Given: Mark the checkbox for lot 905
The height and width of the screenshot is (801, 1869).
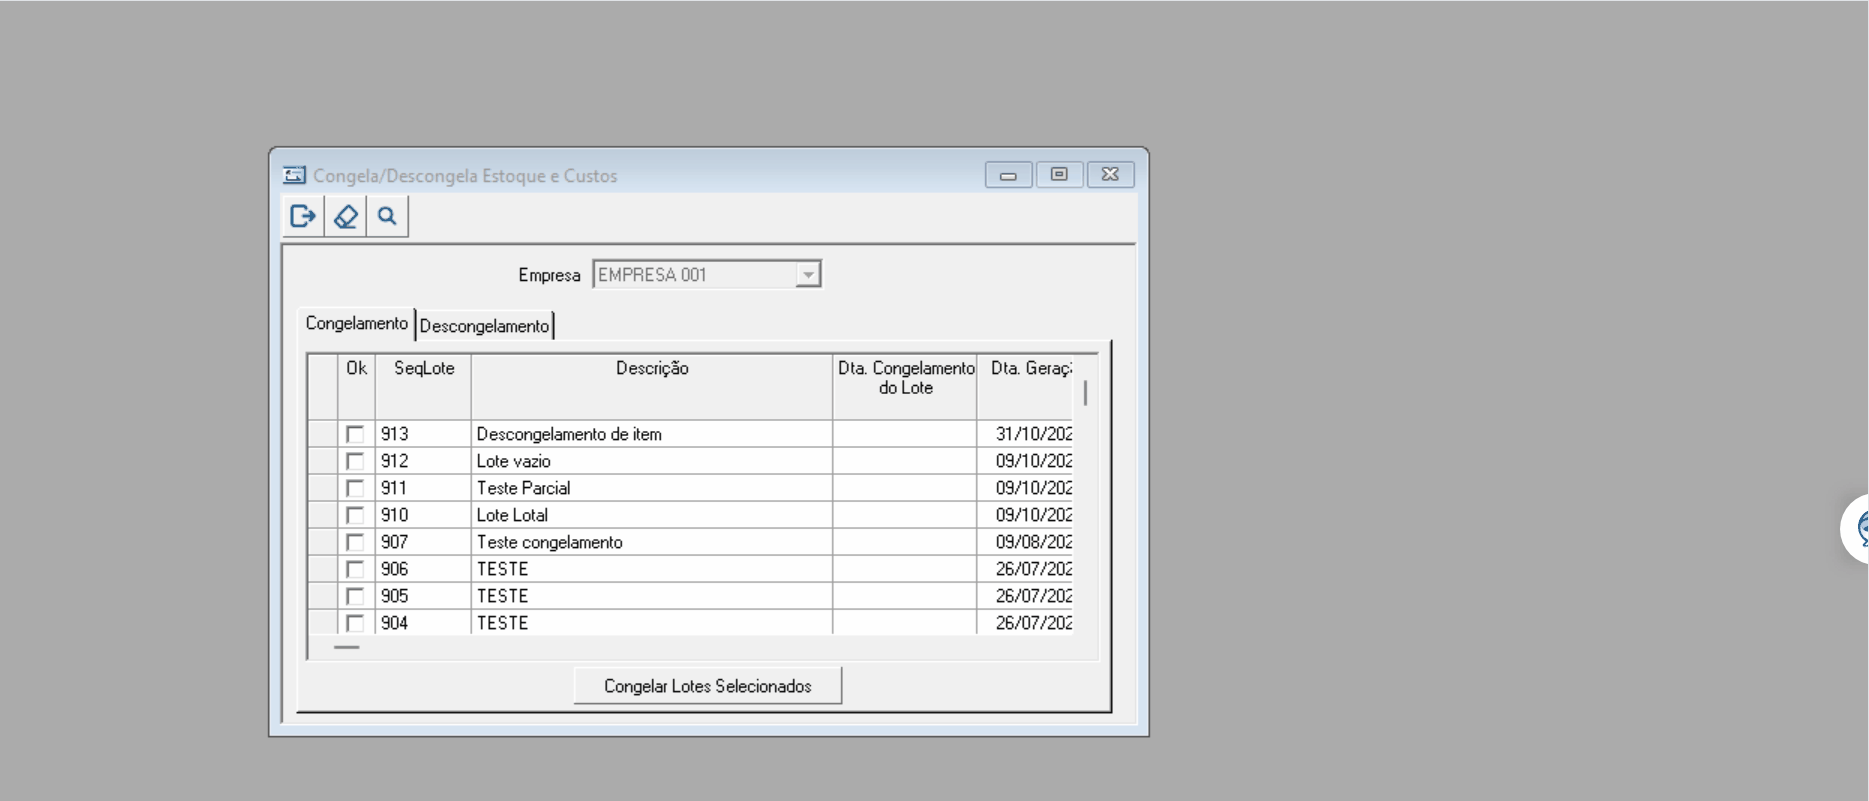Looking at the screenshot, I should pos(355,596).
